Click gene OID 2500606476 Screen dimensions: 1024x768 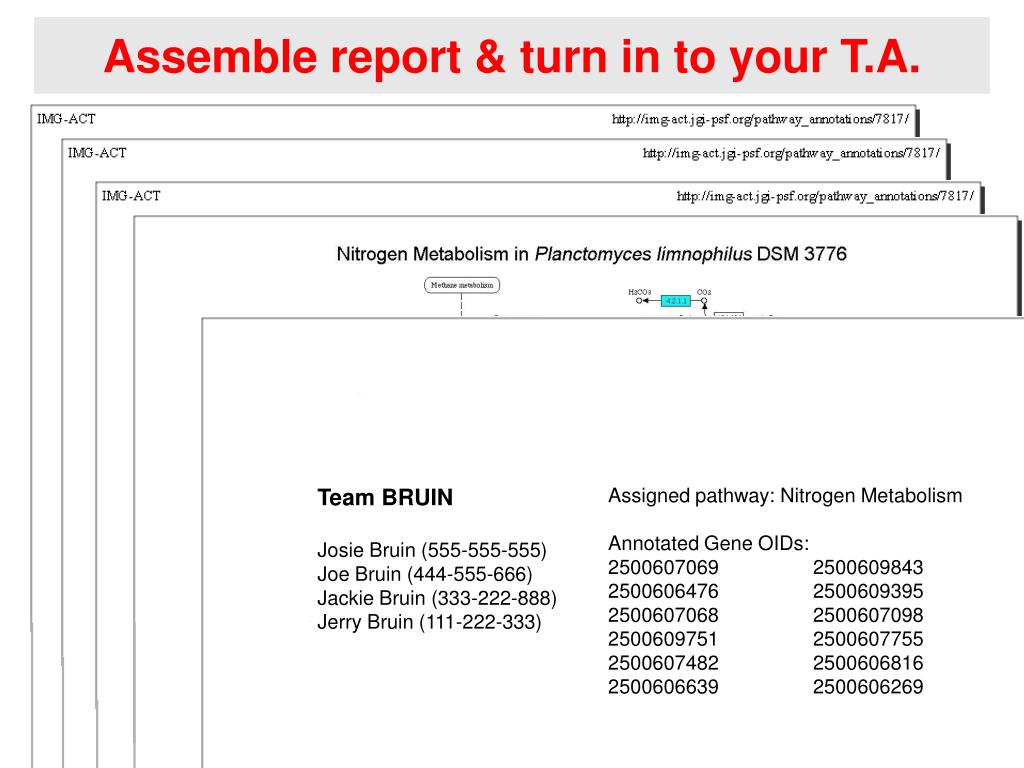[x=663, y=592]
